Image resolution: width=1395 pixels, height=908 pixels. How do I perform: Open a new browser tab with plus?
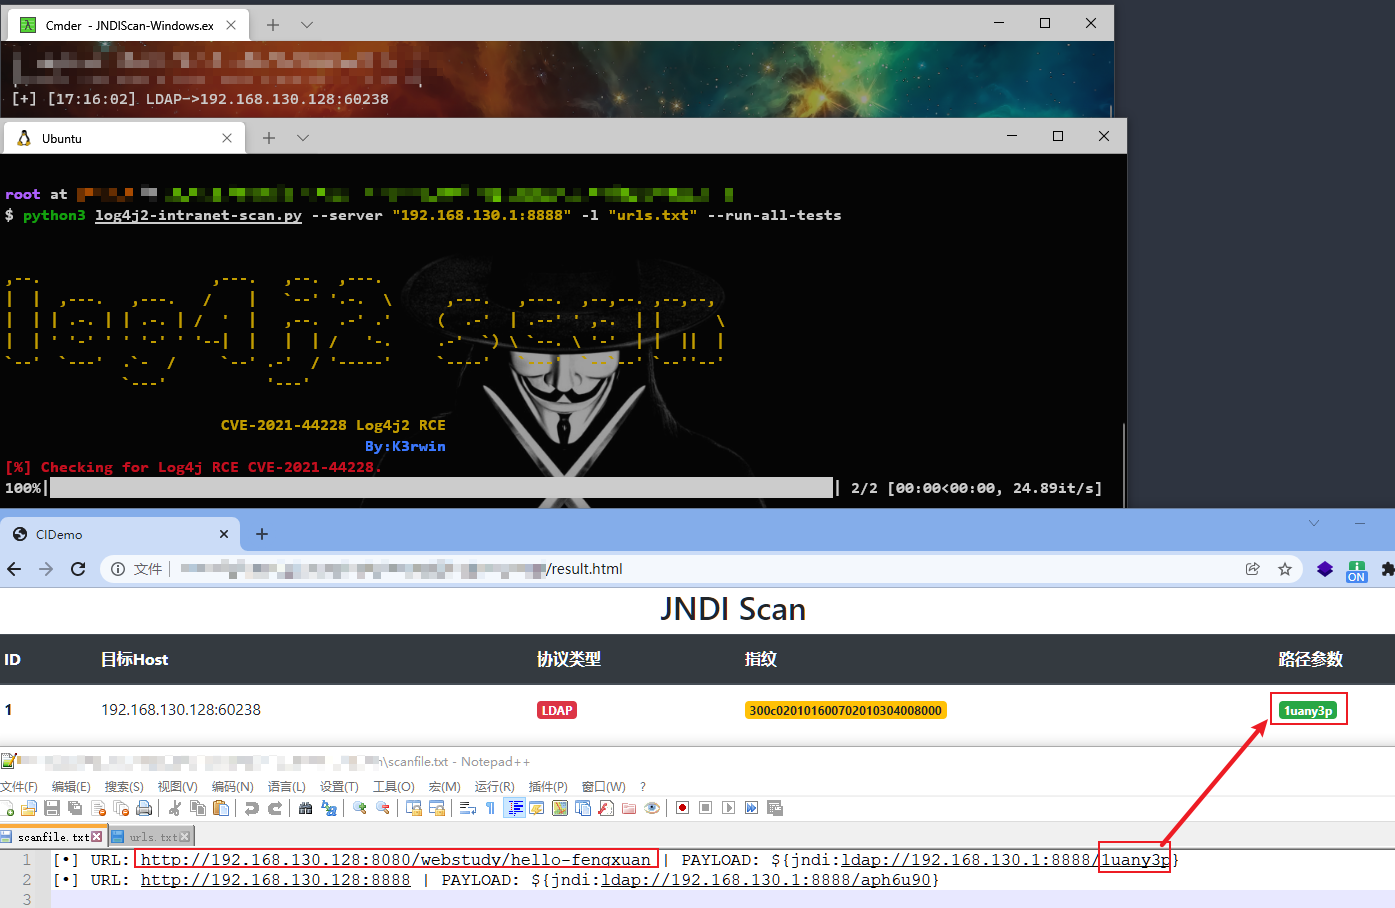(x=262, y=534)
